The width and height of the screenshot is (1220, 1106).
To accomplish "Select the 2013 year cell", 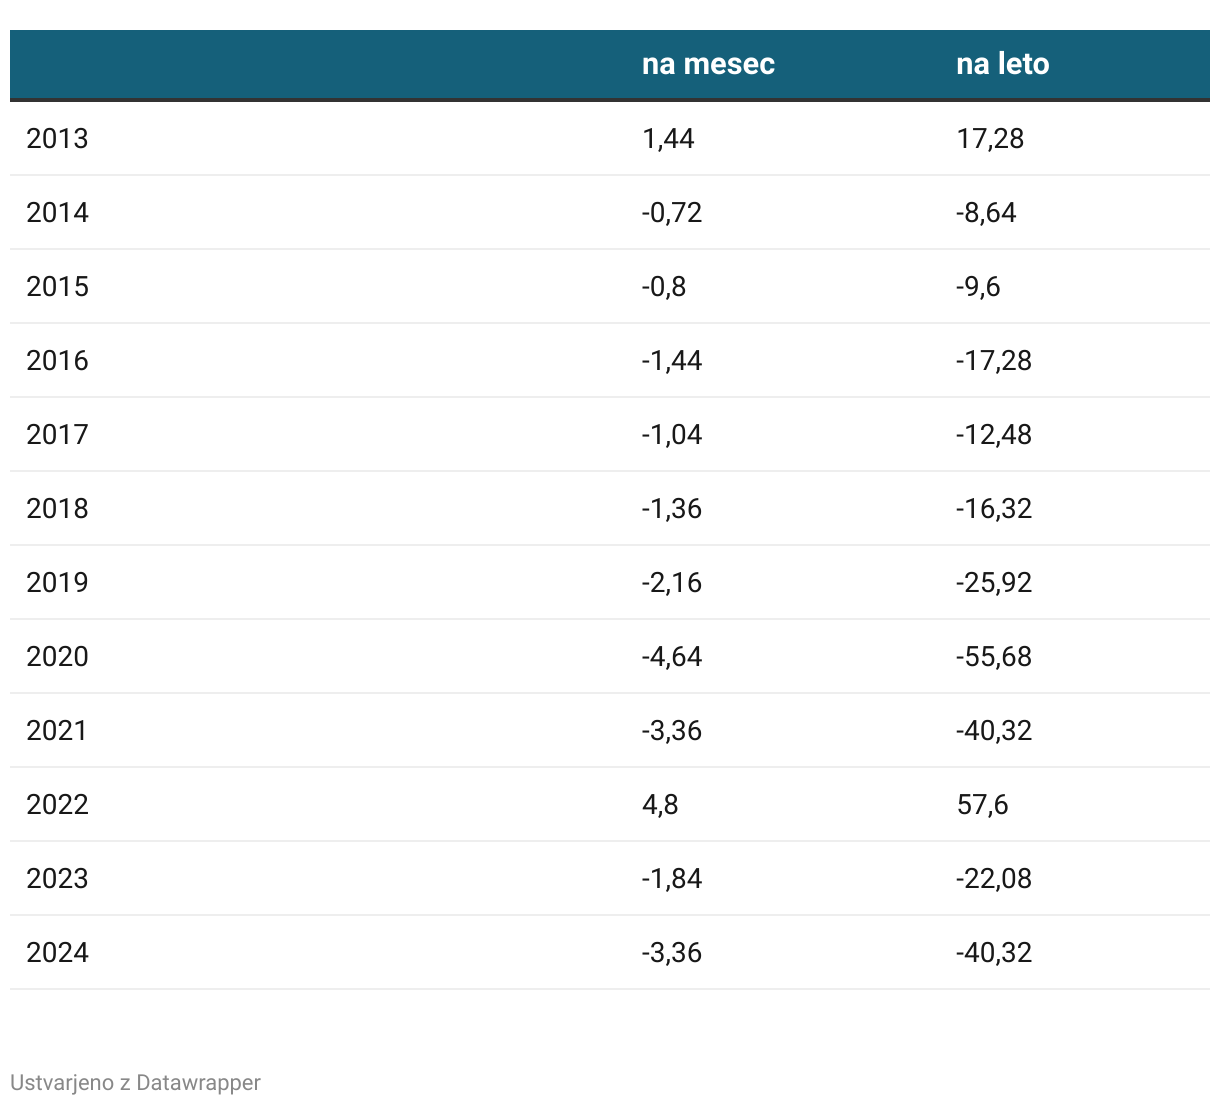I will coord(57,139).
